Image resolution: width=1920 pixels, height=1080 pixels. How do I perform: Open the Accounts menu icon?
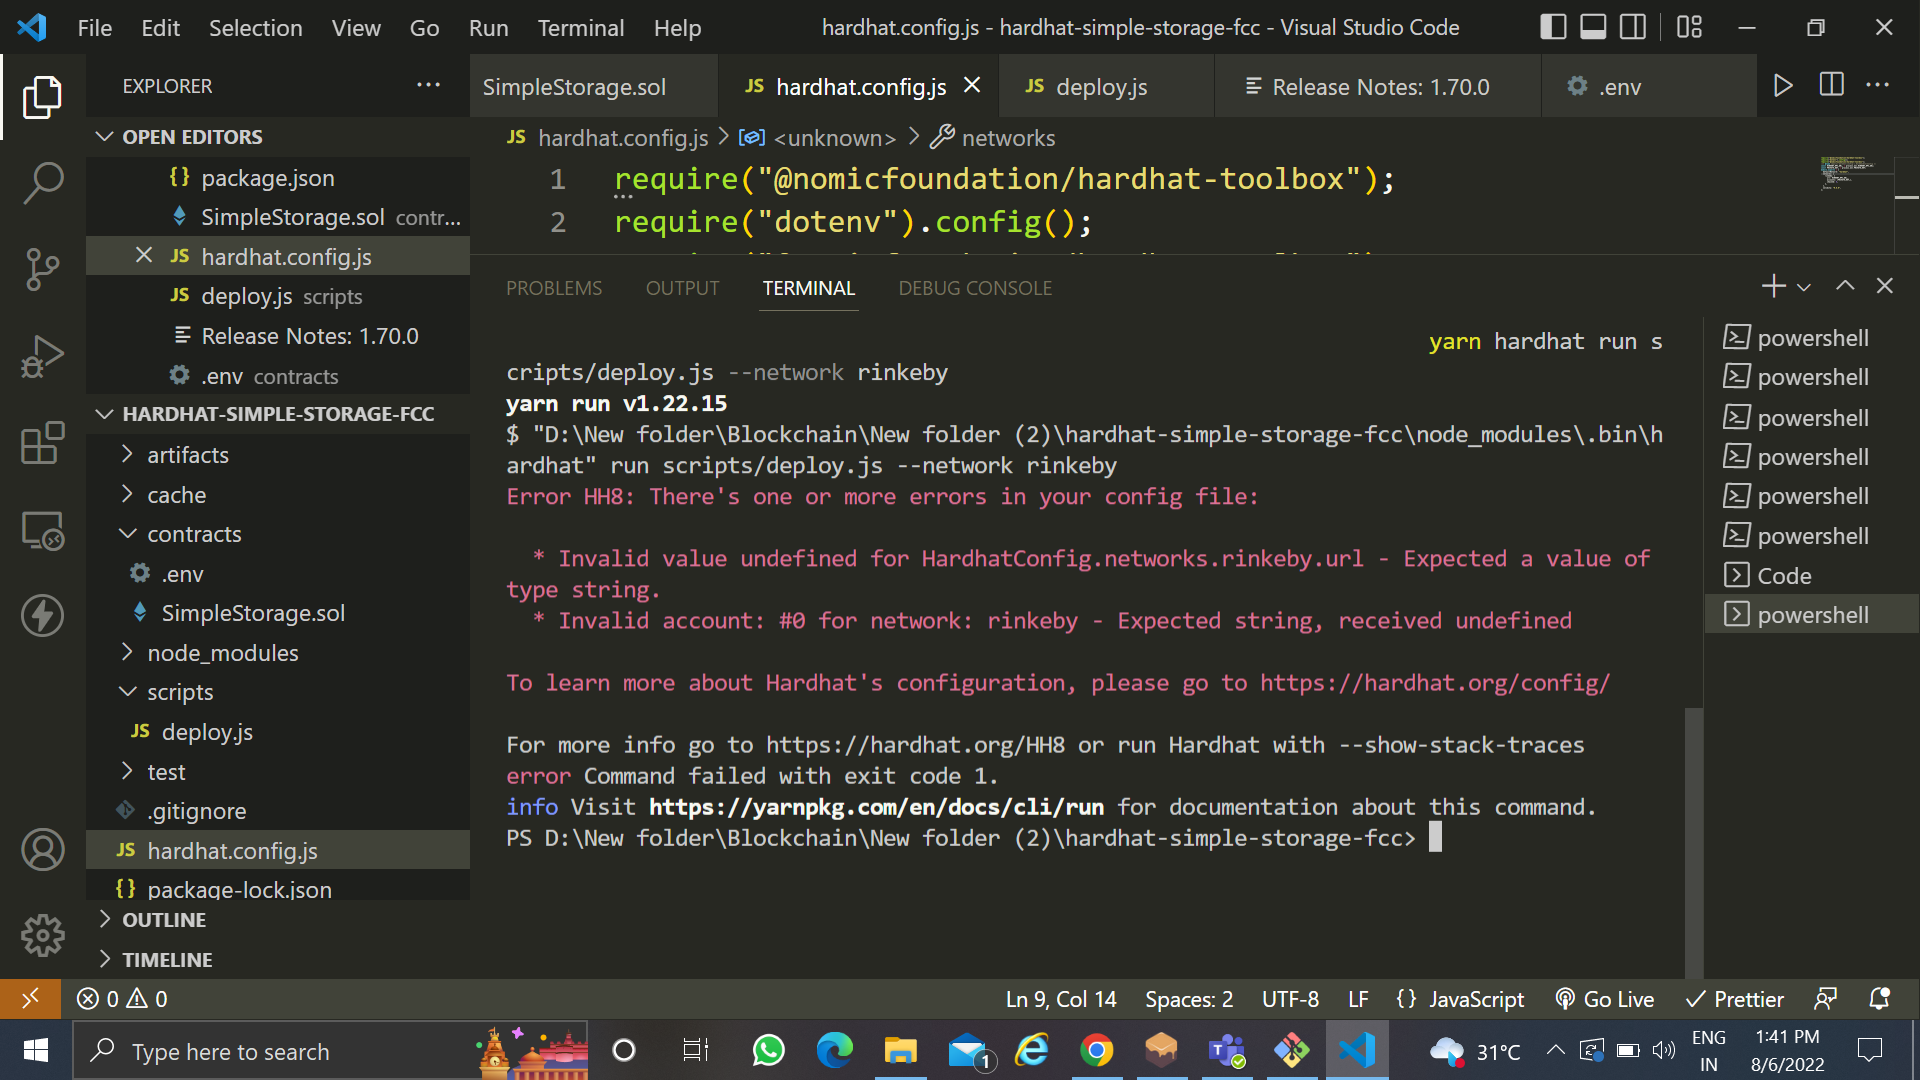[42, 850]
